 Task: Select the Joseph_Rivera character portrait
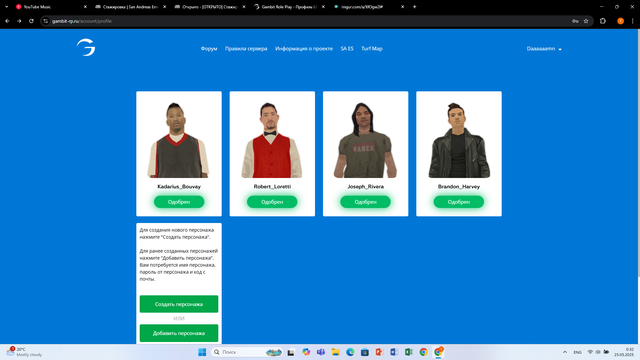[365, 140]
